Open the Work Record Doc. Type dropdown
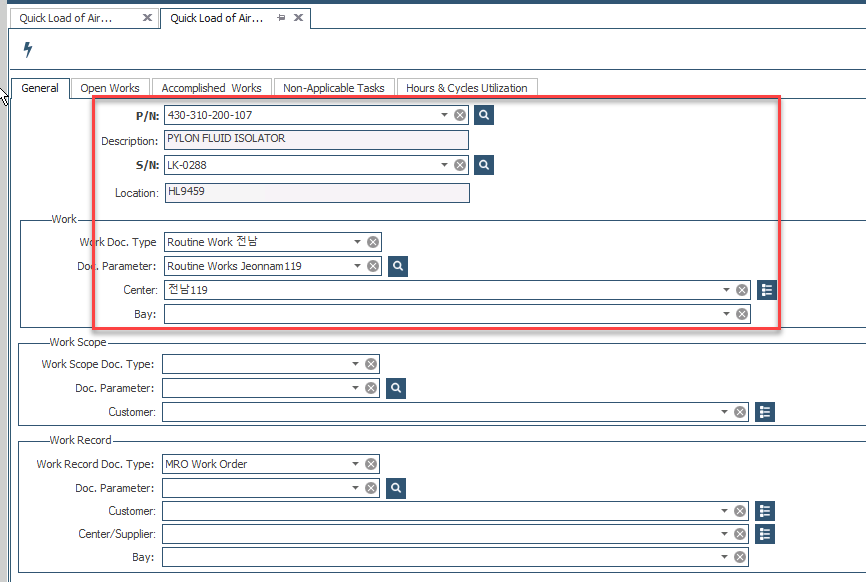 tap(355, 464)
